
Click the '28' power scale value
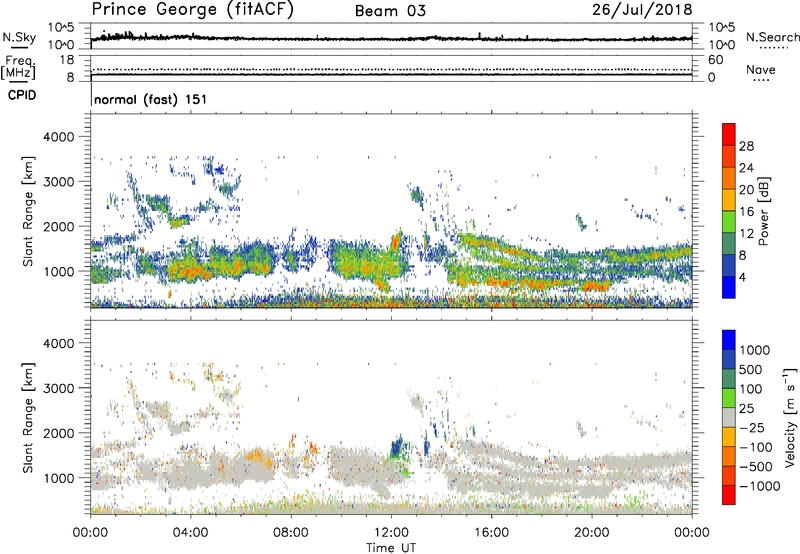[x=746, y=146]
